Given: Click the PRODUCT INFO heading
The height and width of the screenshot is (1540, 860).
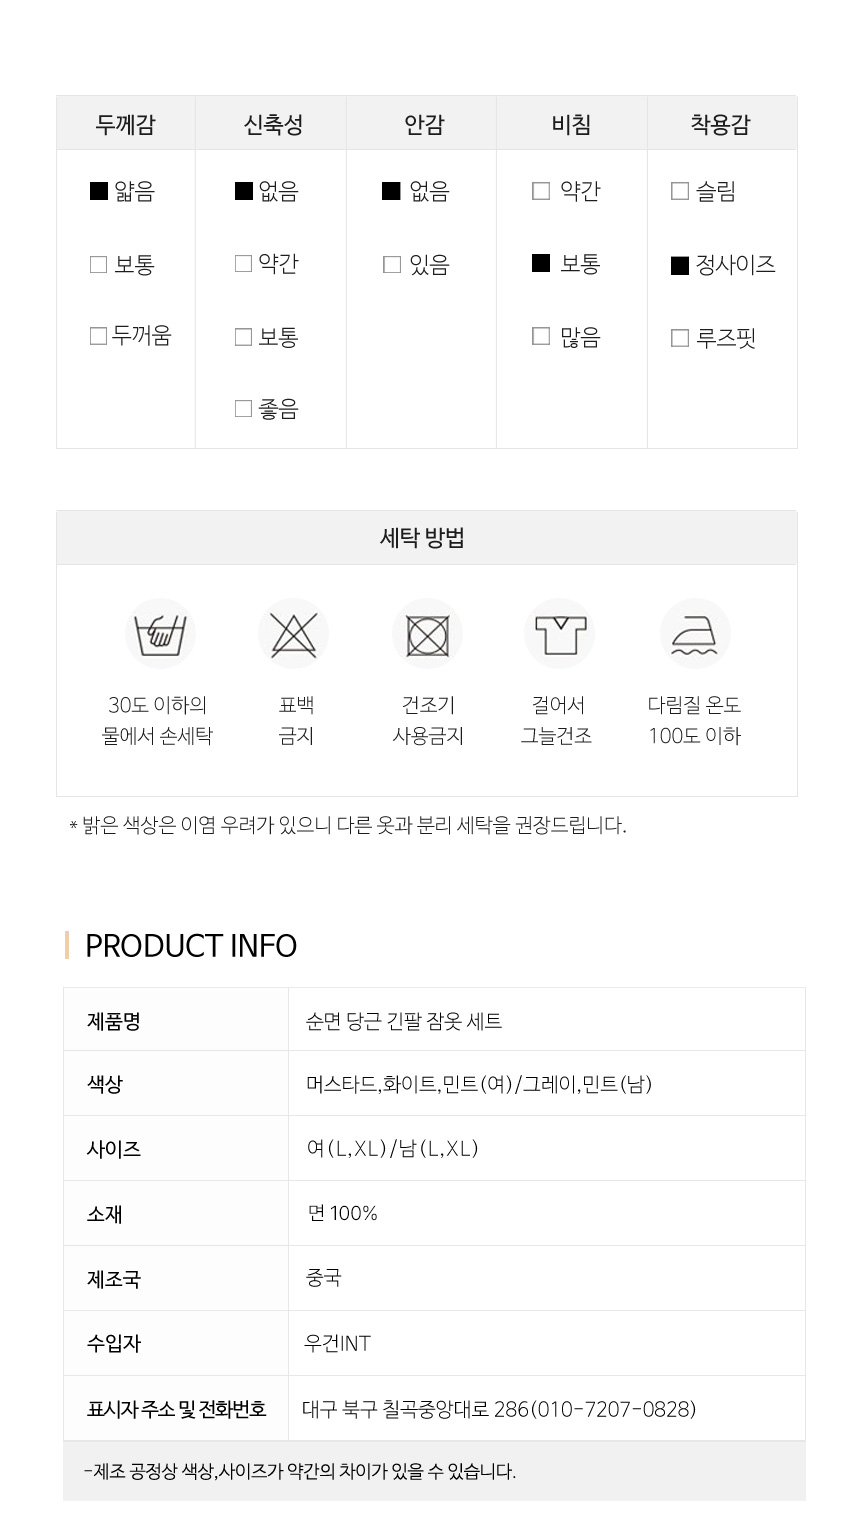Looking at the screenshot, I should (x=191, y=946).
